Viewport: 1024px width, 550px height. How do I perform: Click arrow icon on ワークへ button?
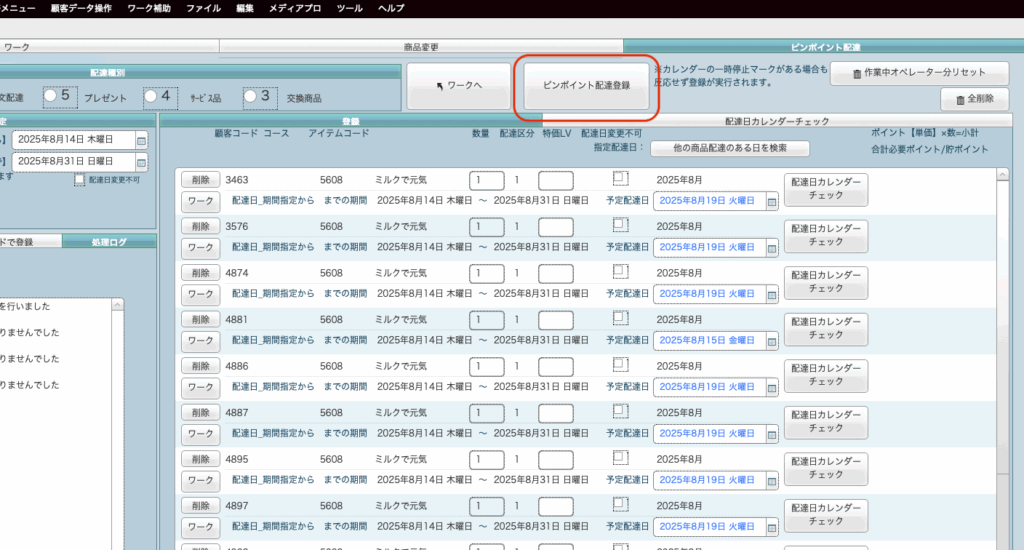tap(440, 86)
